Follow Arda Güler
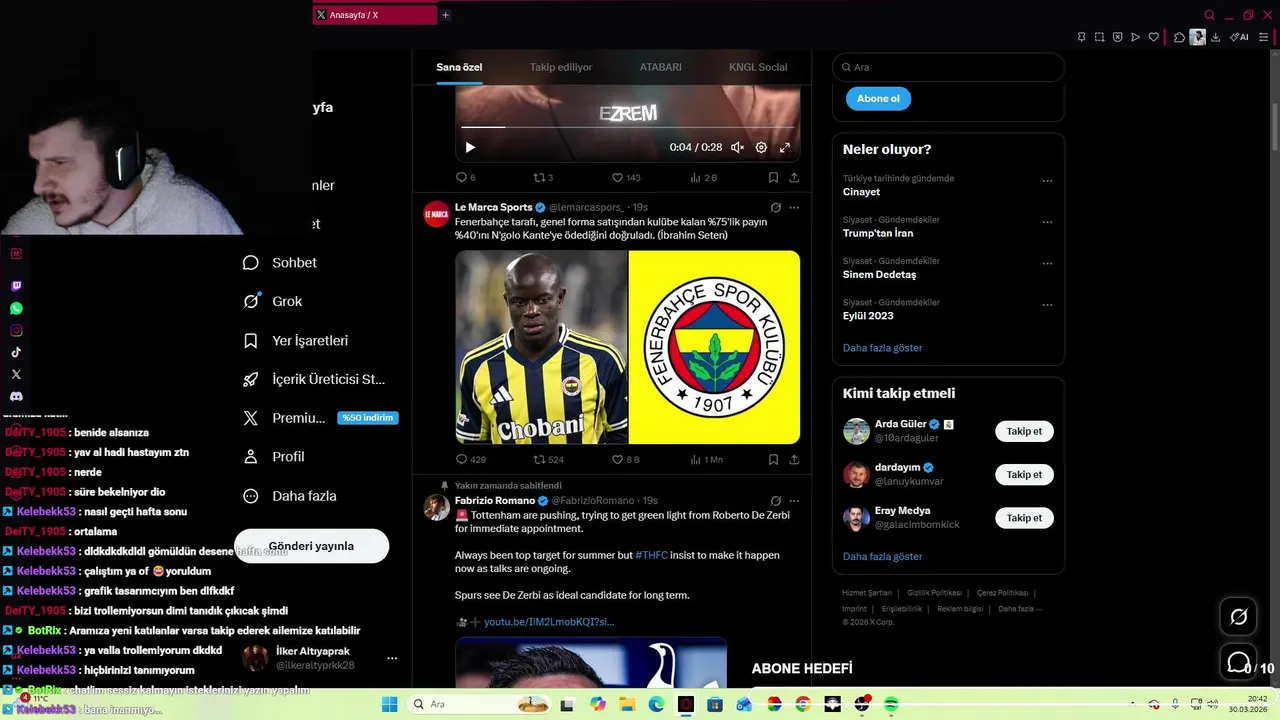1280x720 pixels. (x=1024, y=431)
